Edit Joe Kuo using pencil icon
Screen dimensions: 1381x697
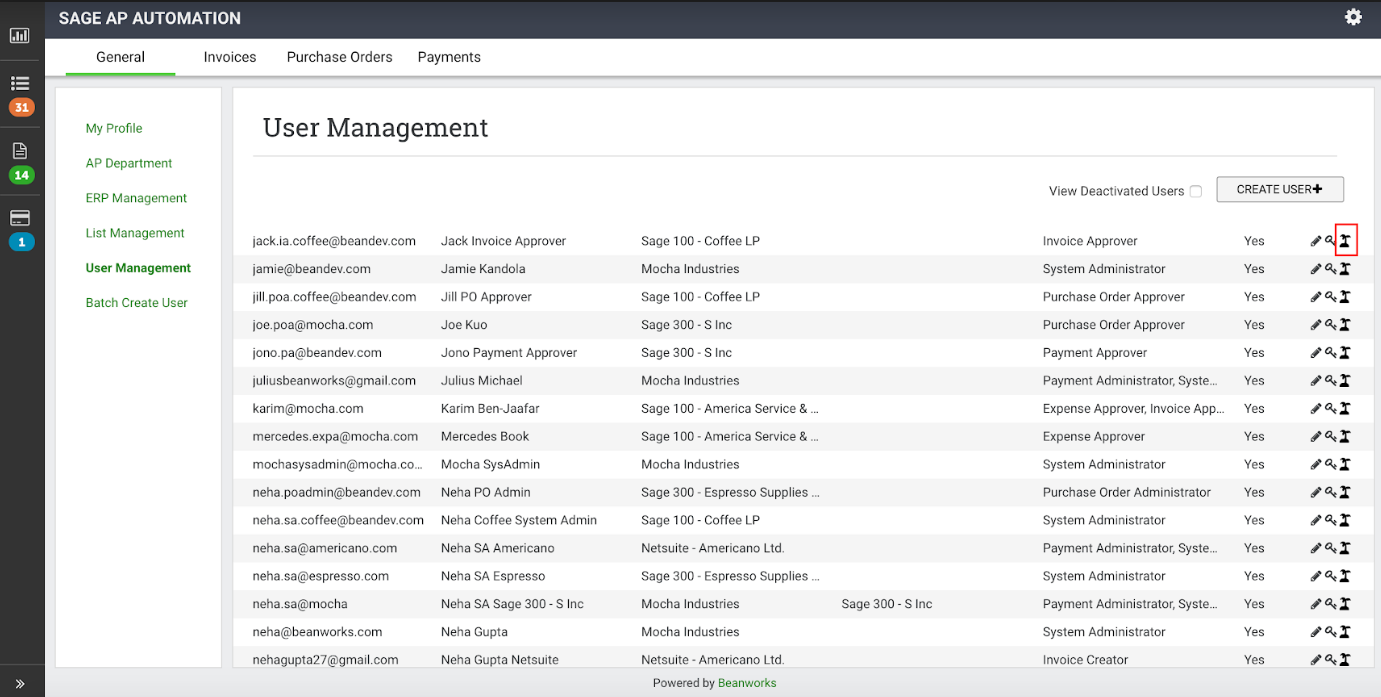(x=1316, y=325)
